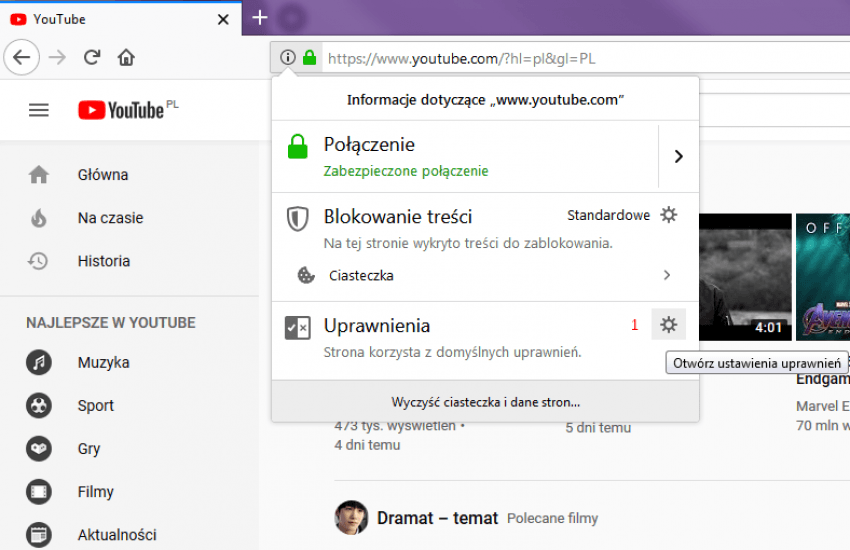
Task: Click the browser forward arrow
Action: tap(57, 57)
